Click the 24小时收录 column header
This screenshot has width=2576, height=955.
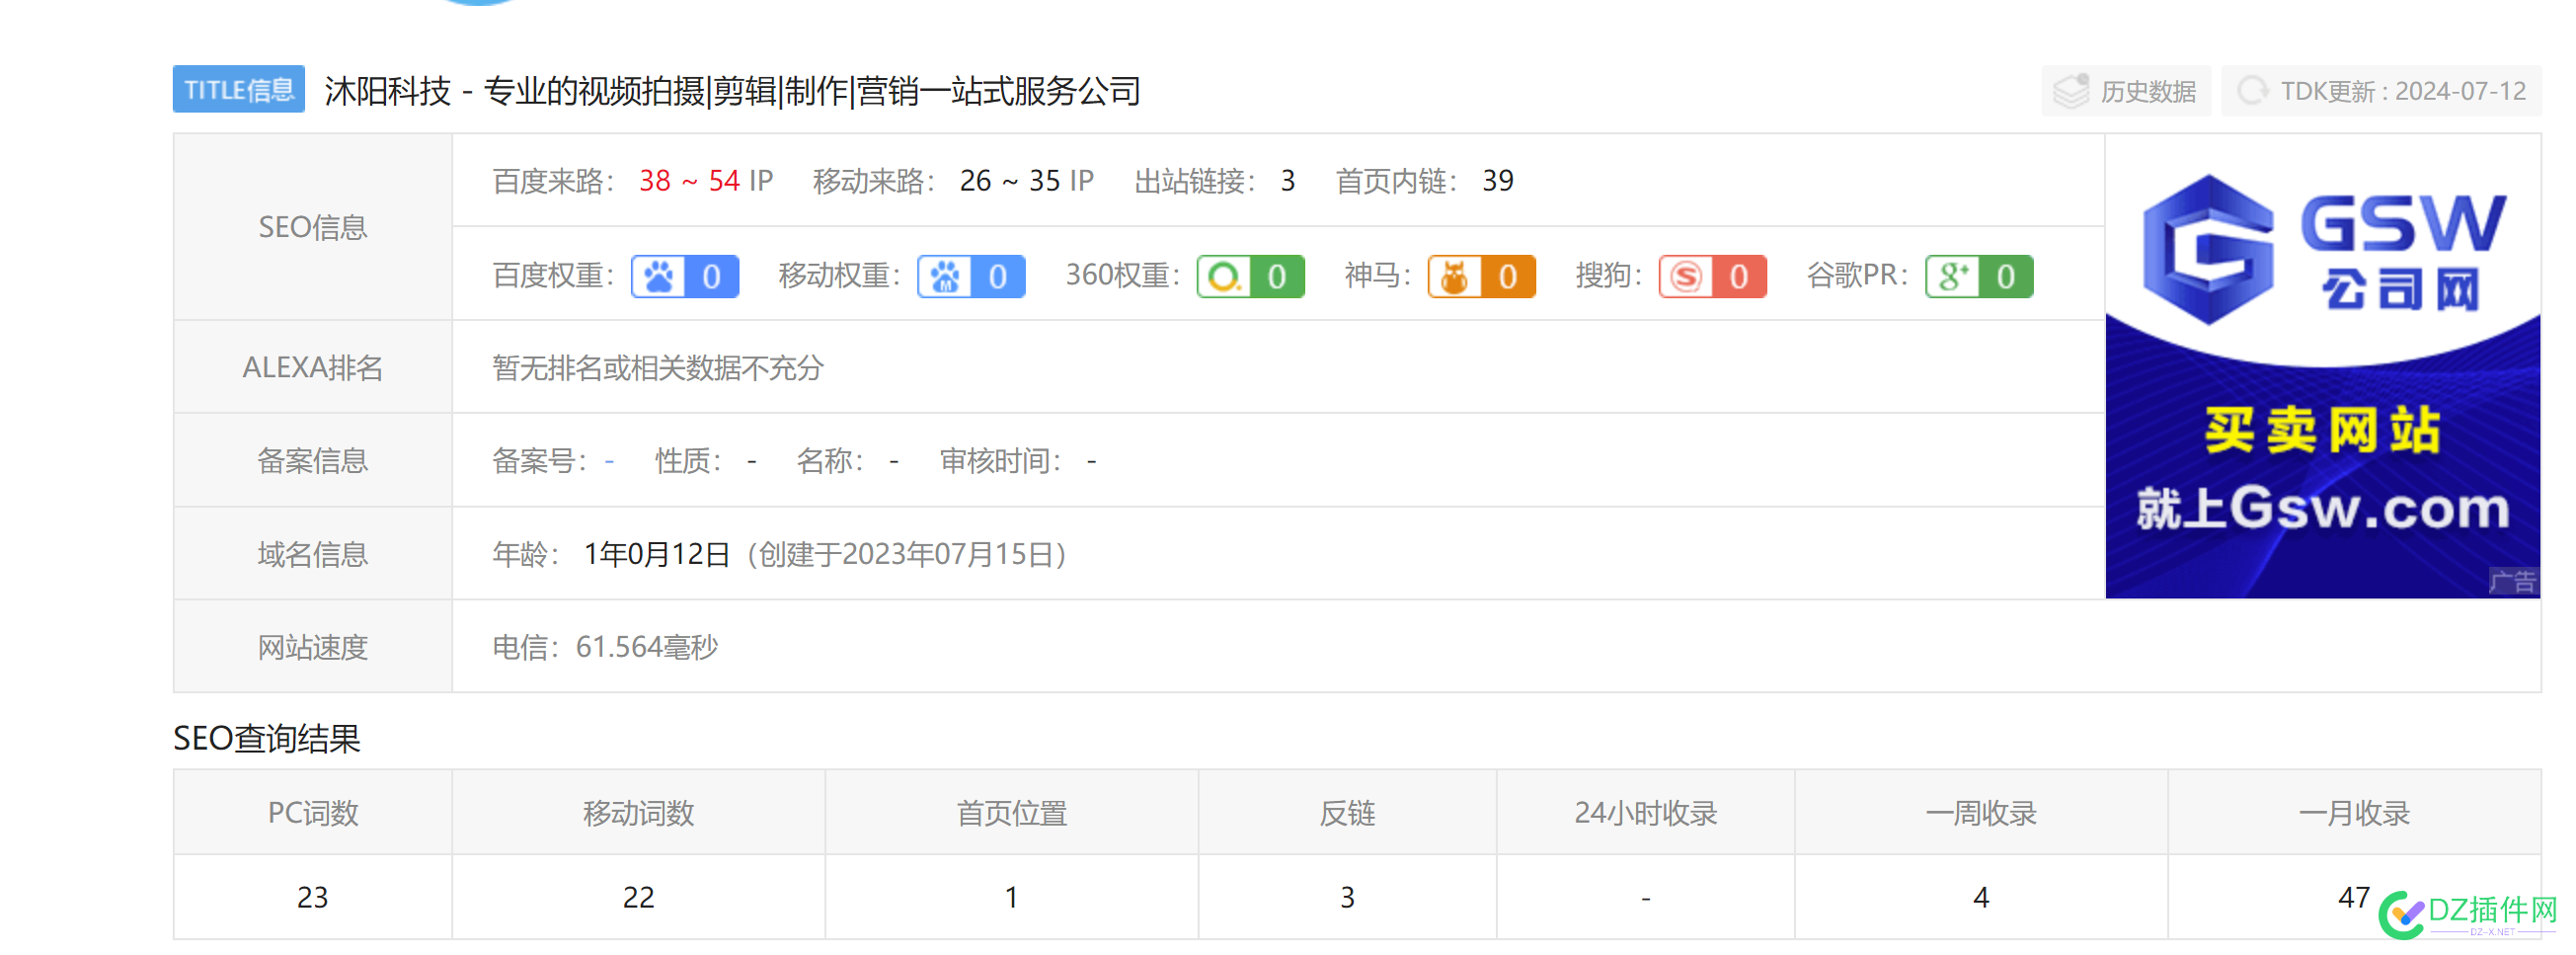coord(1646,813)
